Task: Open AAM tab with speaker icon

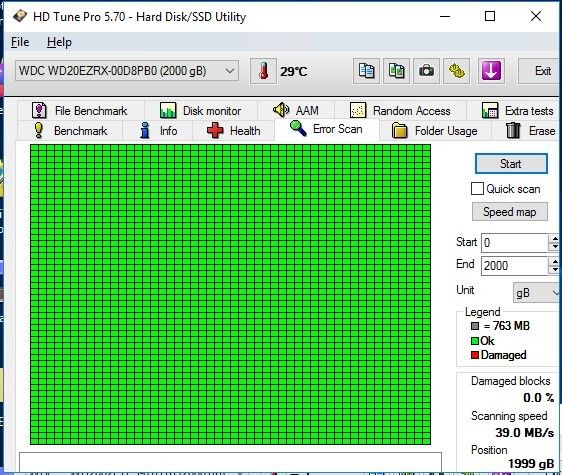Action: [x=296, y=110]
